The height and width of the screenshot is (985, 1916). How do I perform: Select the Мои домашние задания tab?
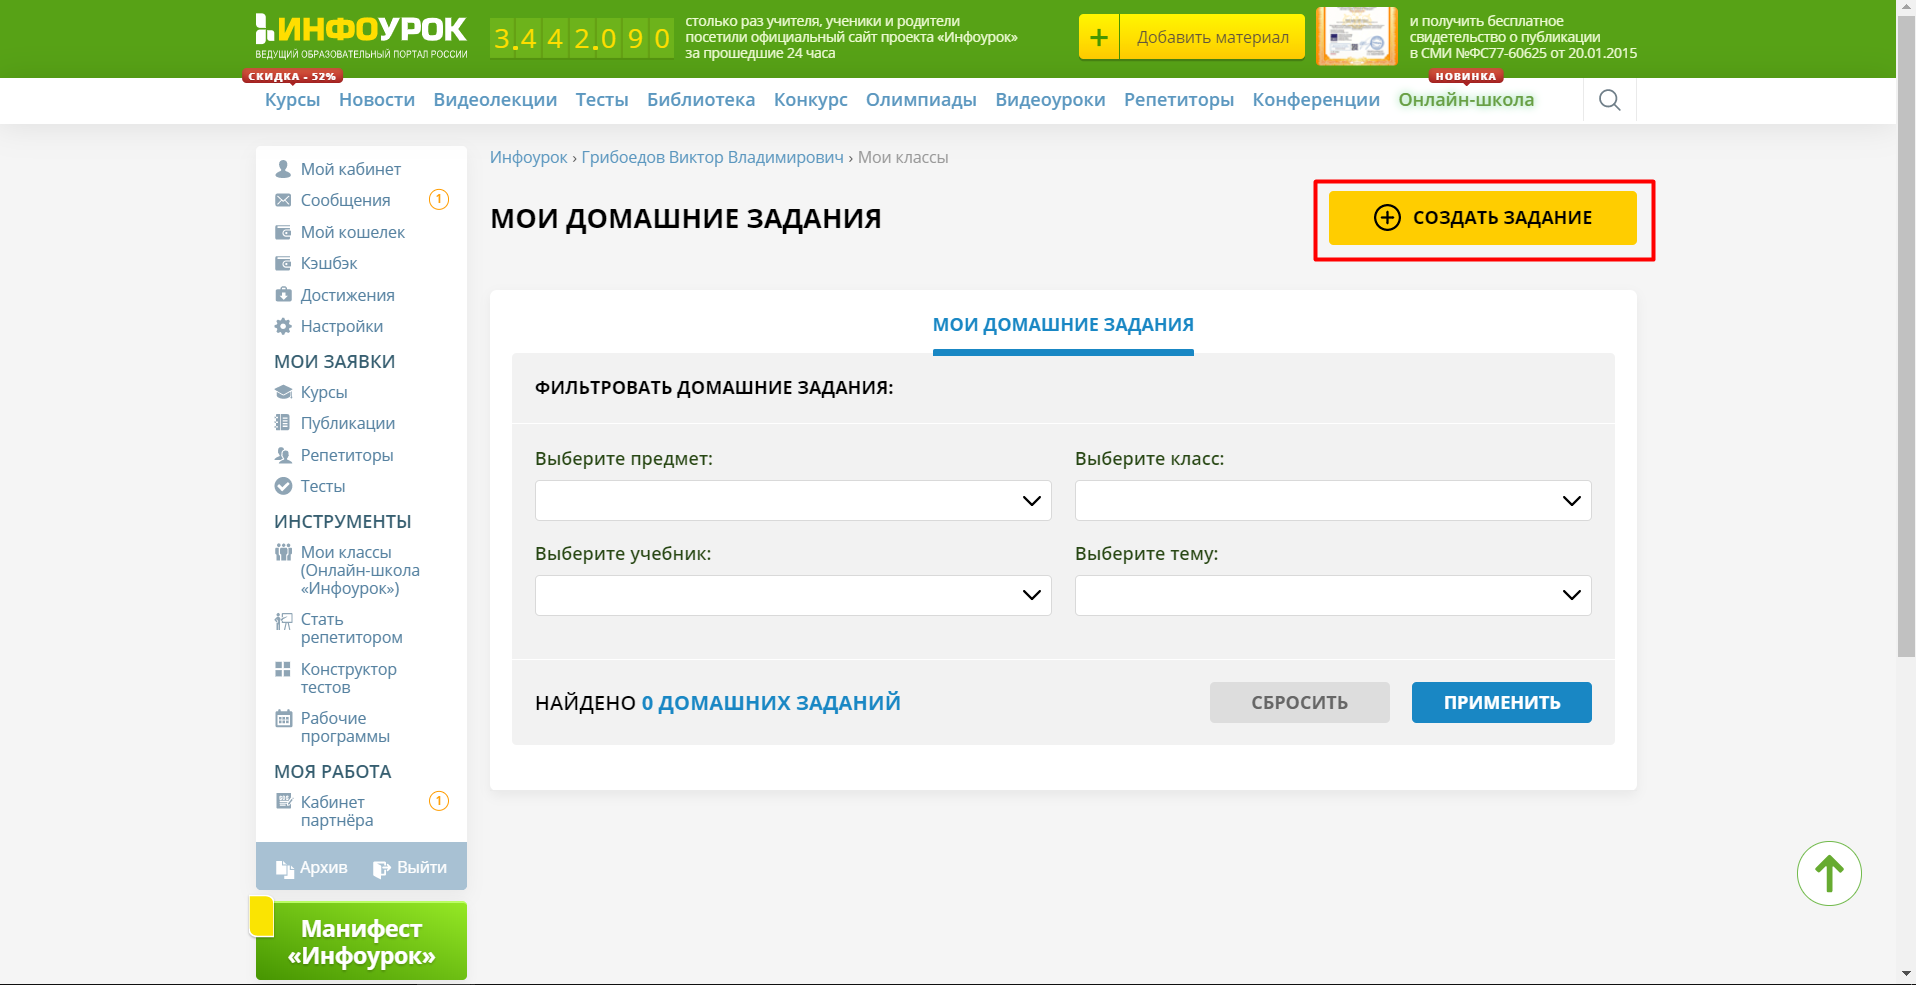click(x=1062, y=325)
